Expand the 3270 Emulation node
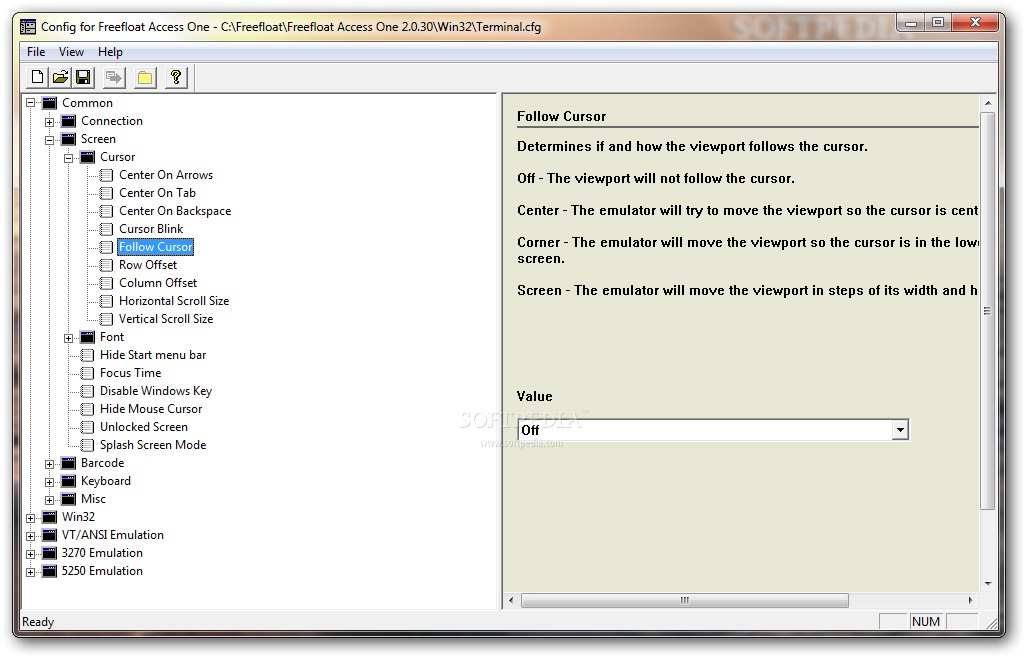Viewport: 1026px width, 658px height. click(x=31, y=554)
